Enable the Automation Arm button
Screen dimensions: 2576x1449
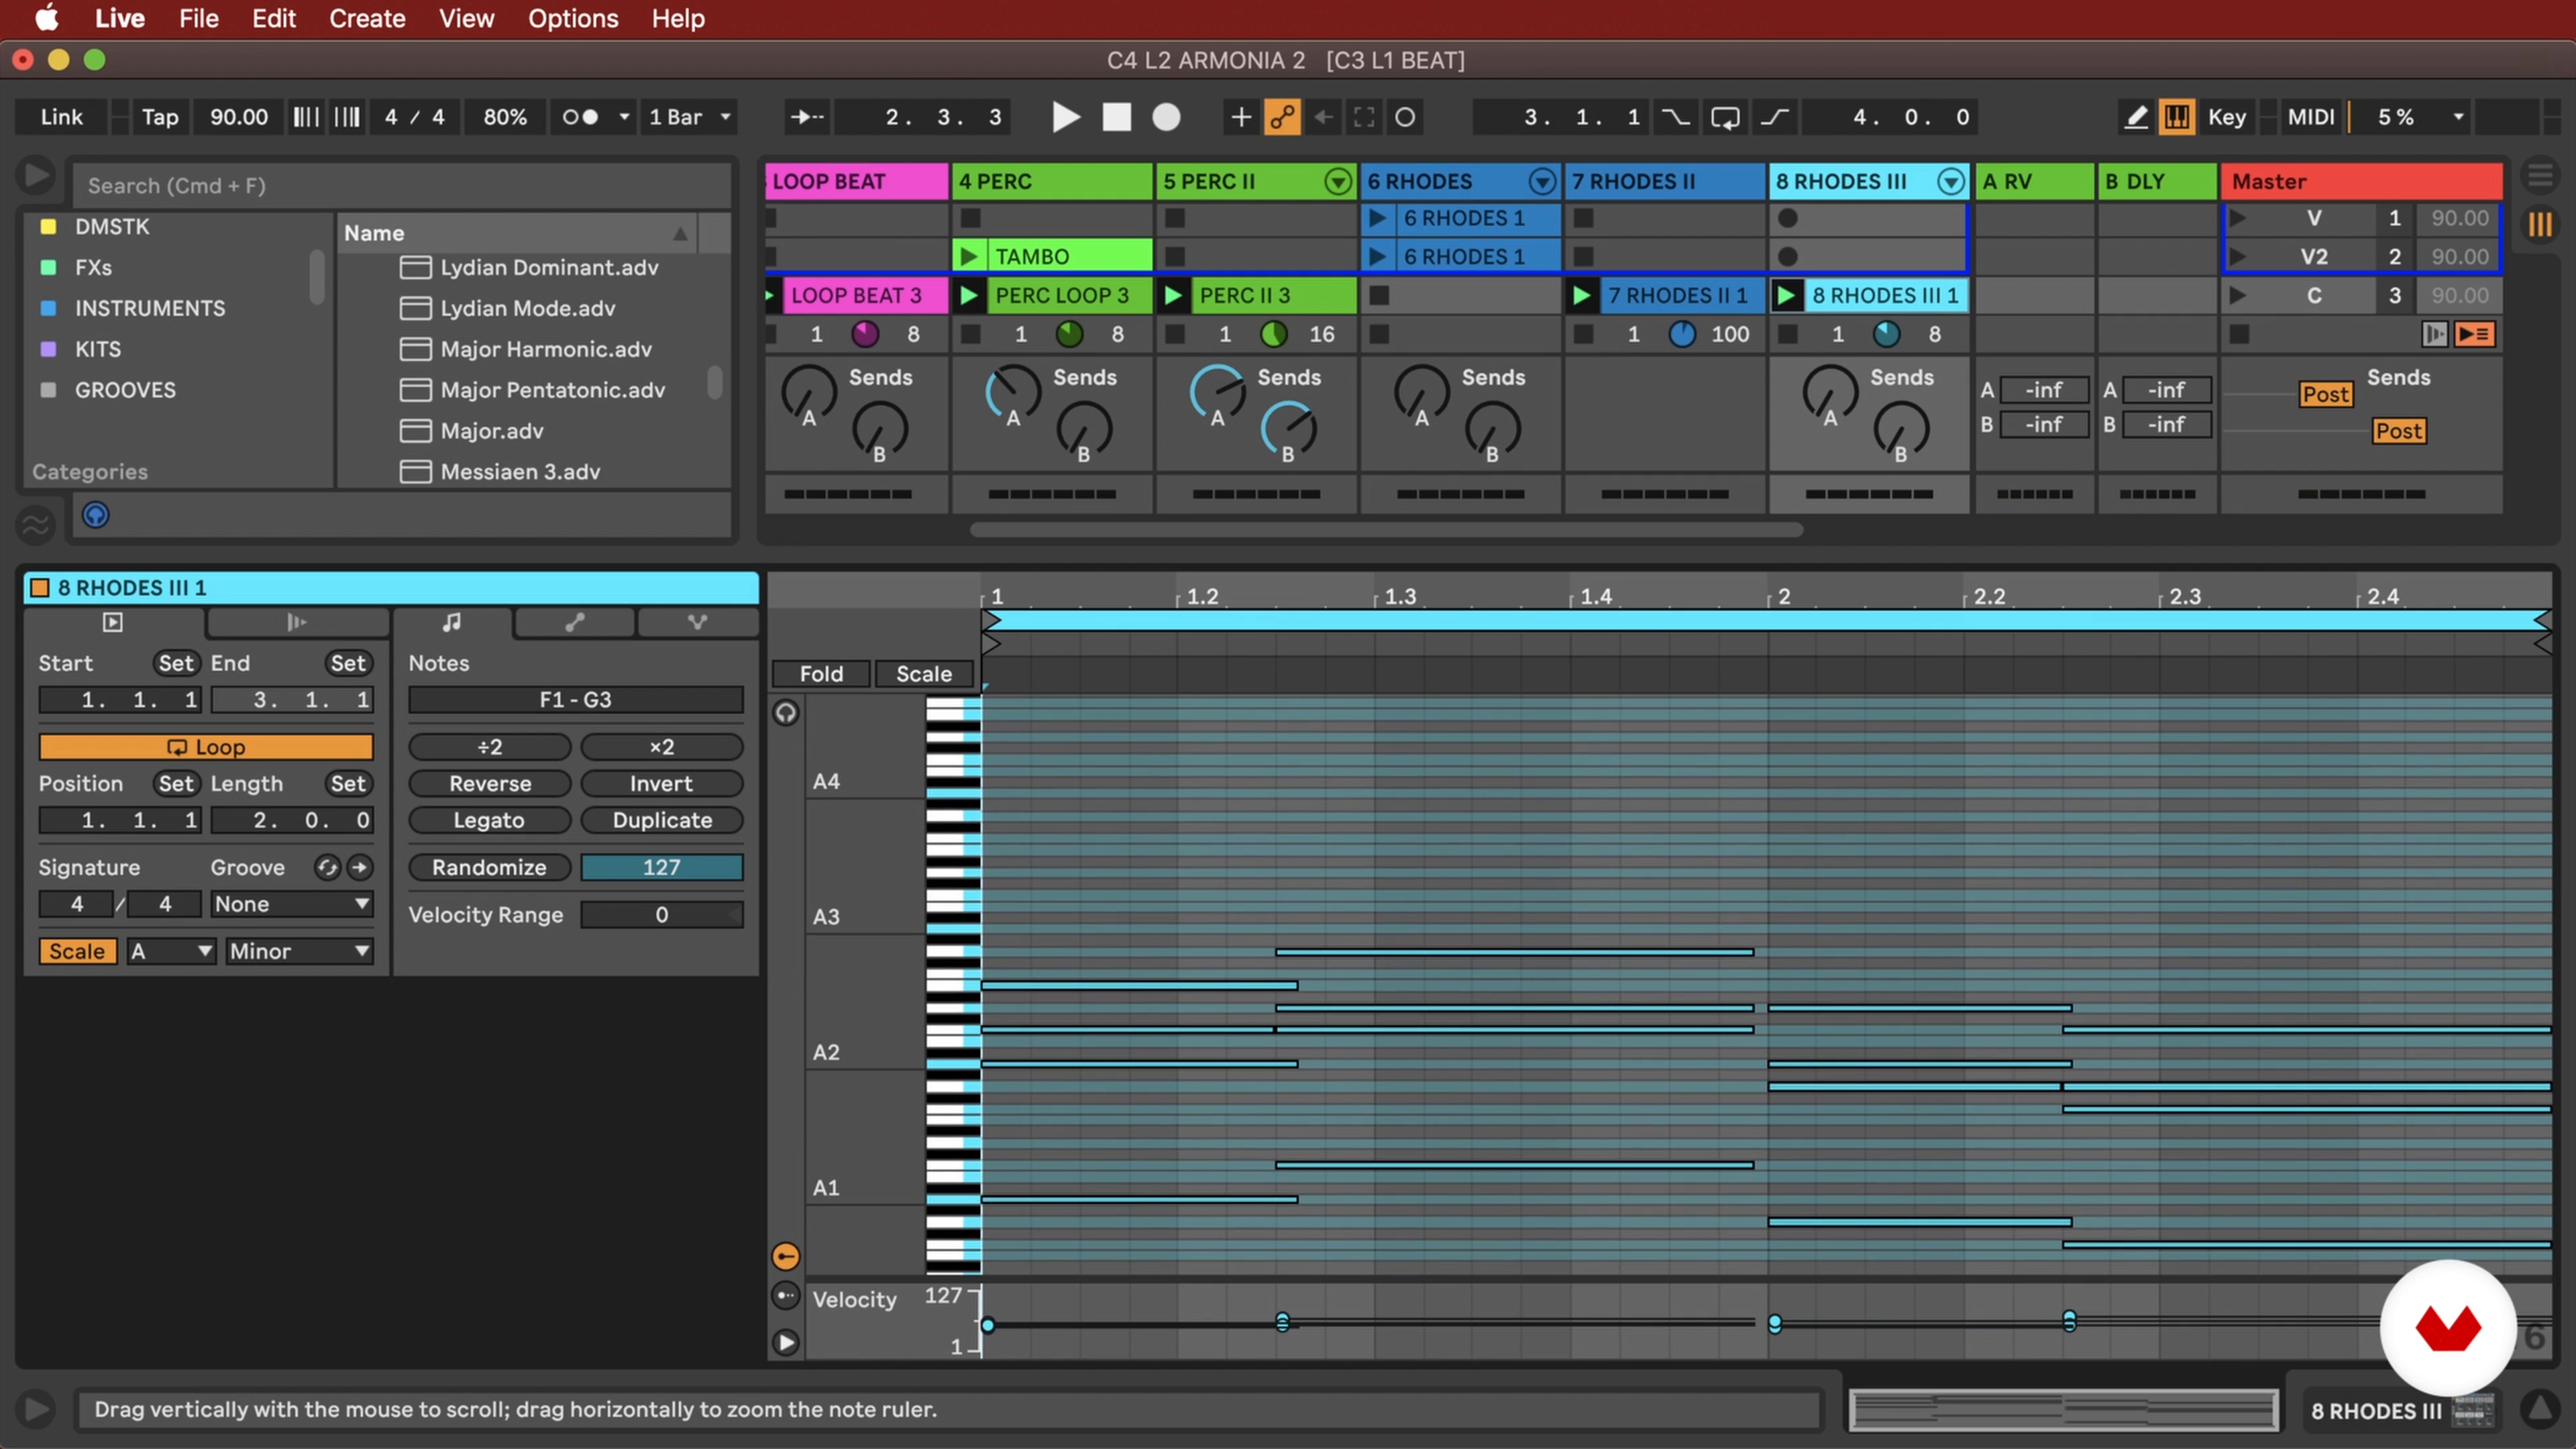1282,117
